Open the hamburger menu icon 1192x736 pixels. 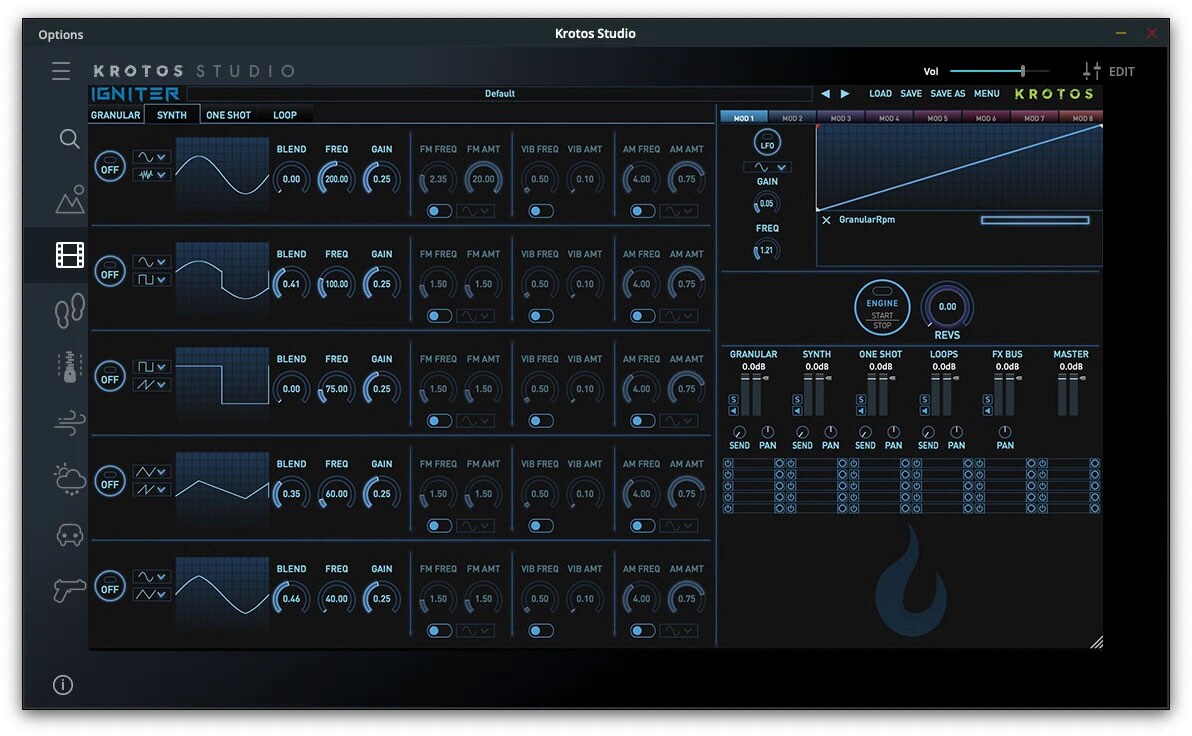(x=62, y=71)
